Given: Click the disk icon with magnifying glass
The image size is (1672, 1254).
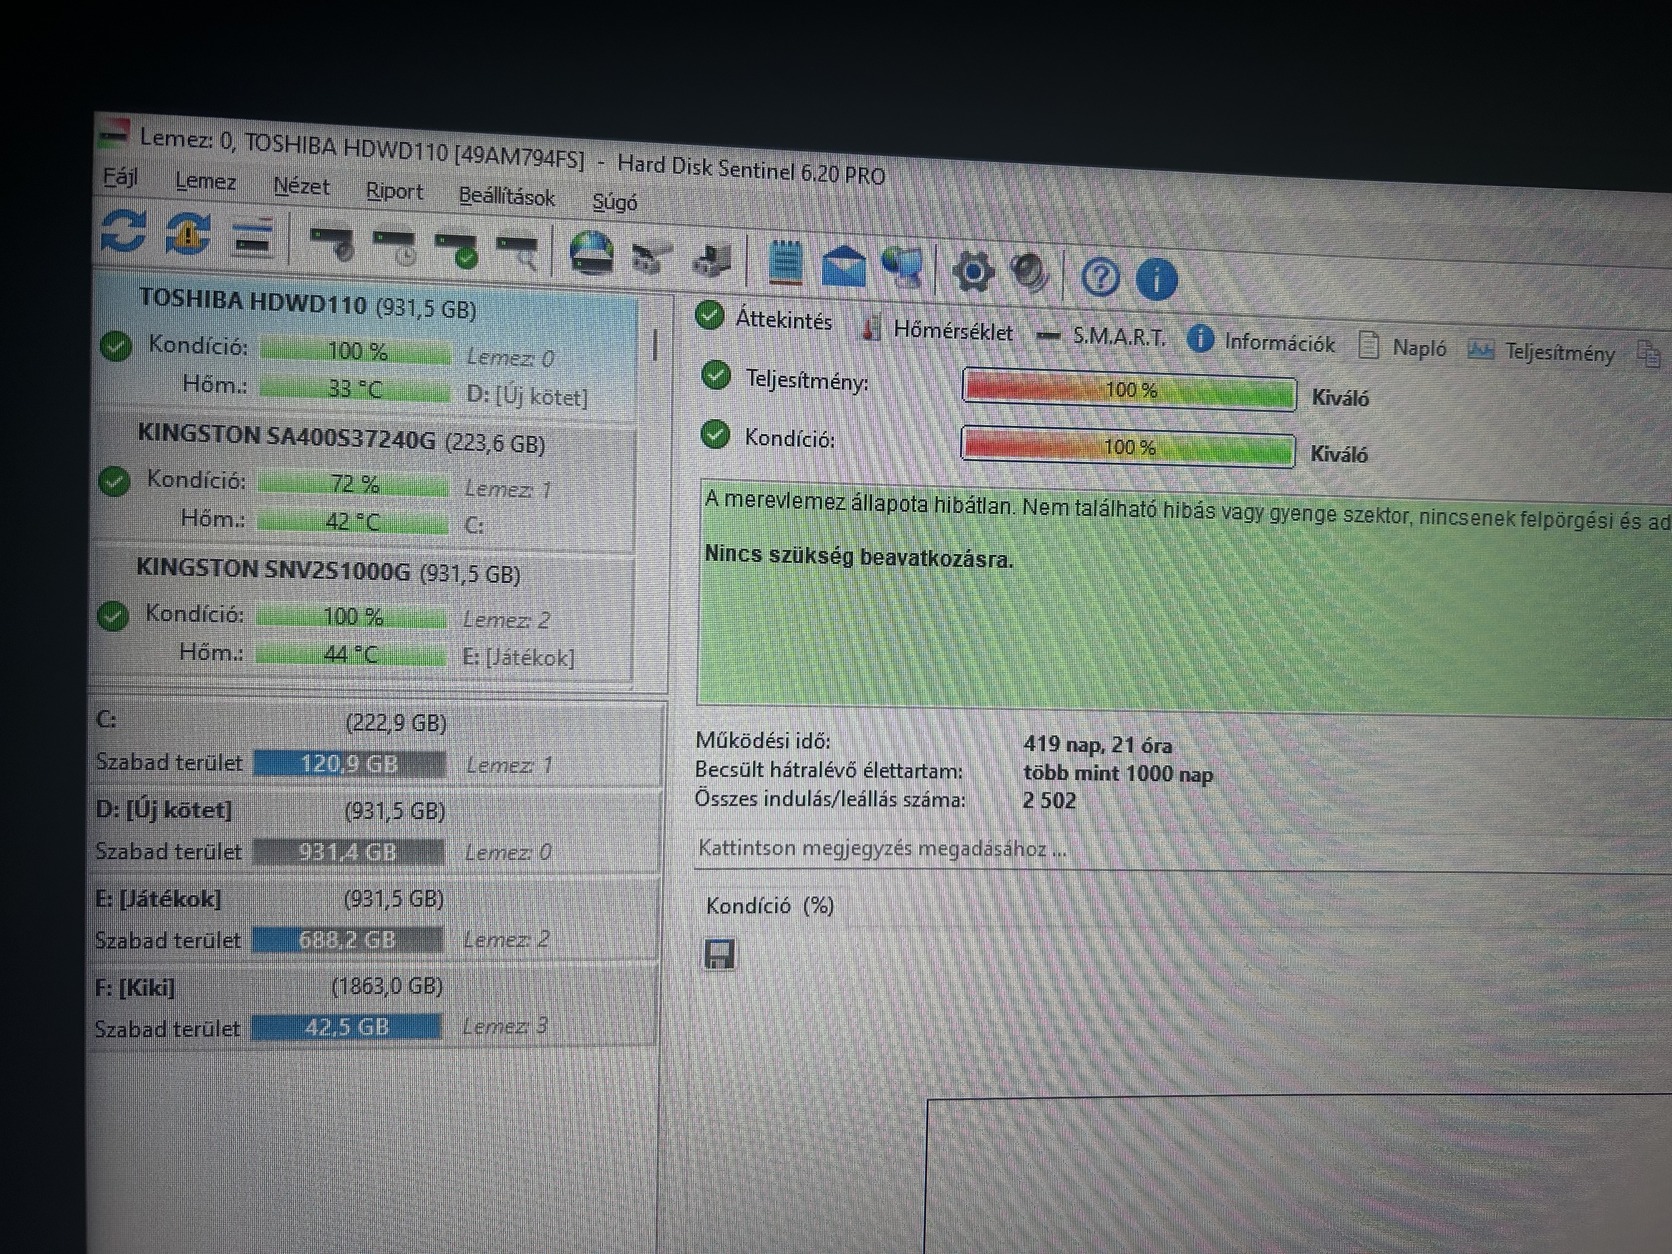Looking at the screenshot, I should pyautogui.click(x=519, y=253).
